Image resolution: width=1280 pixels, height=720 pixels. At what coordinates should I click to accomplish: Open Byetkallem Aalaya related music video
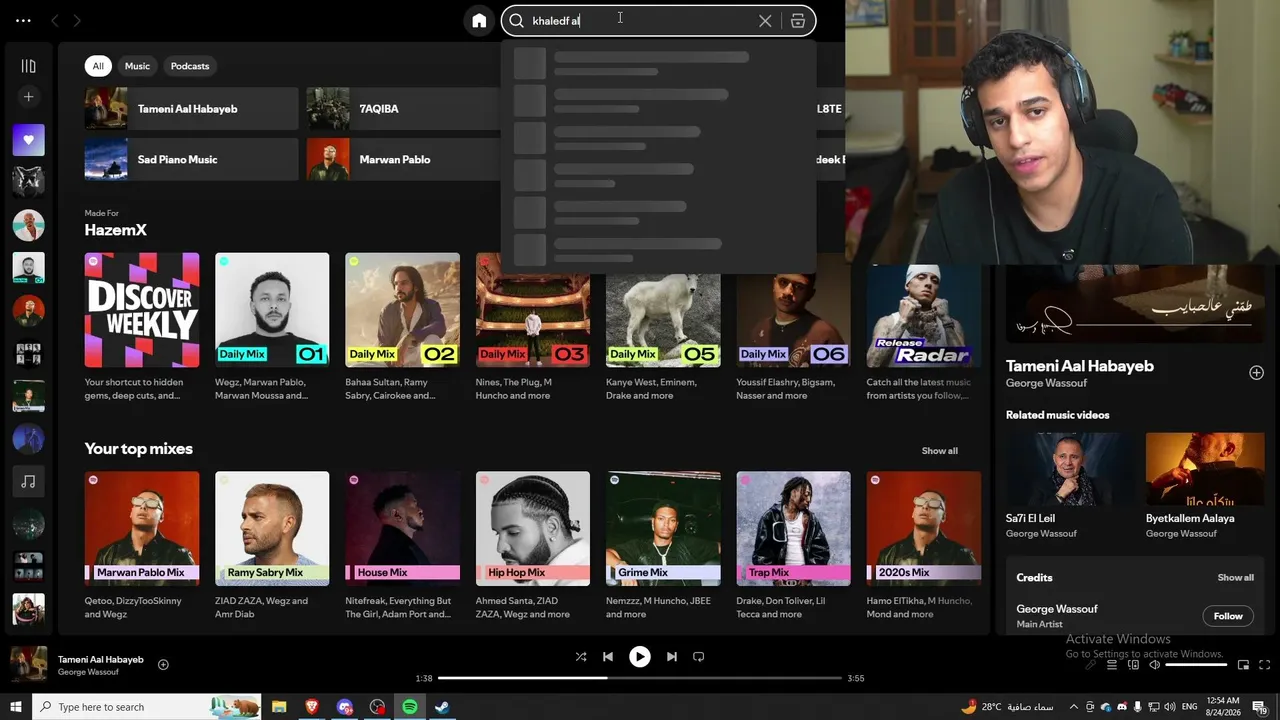tap(1205, 469)
